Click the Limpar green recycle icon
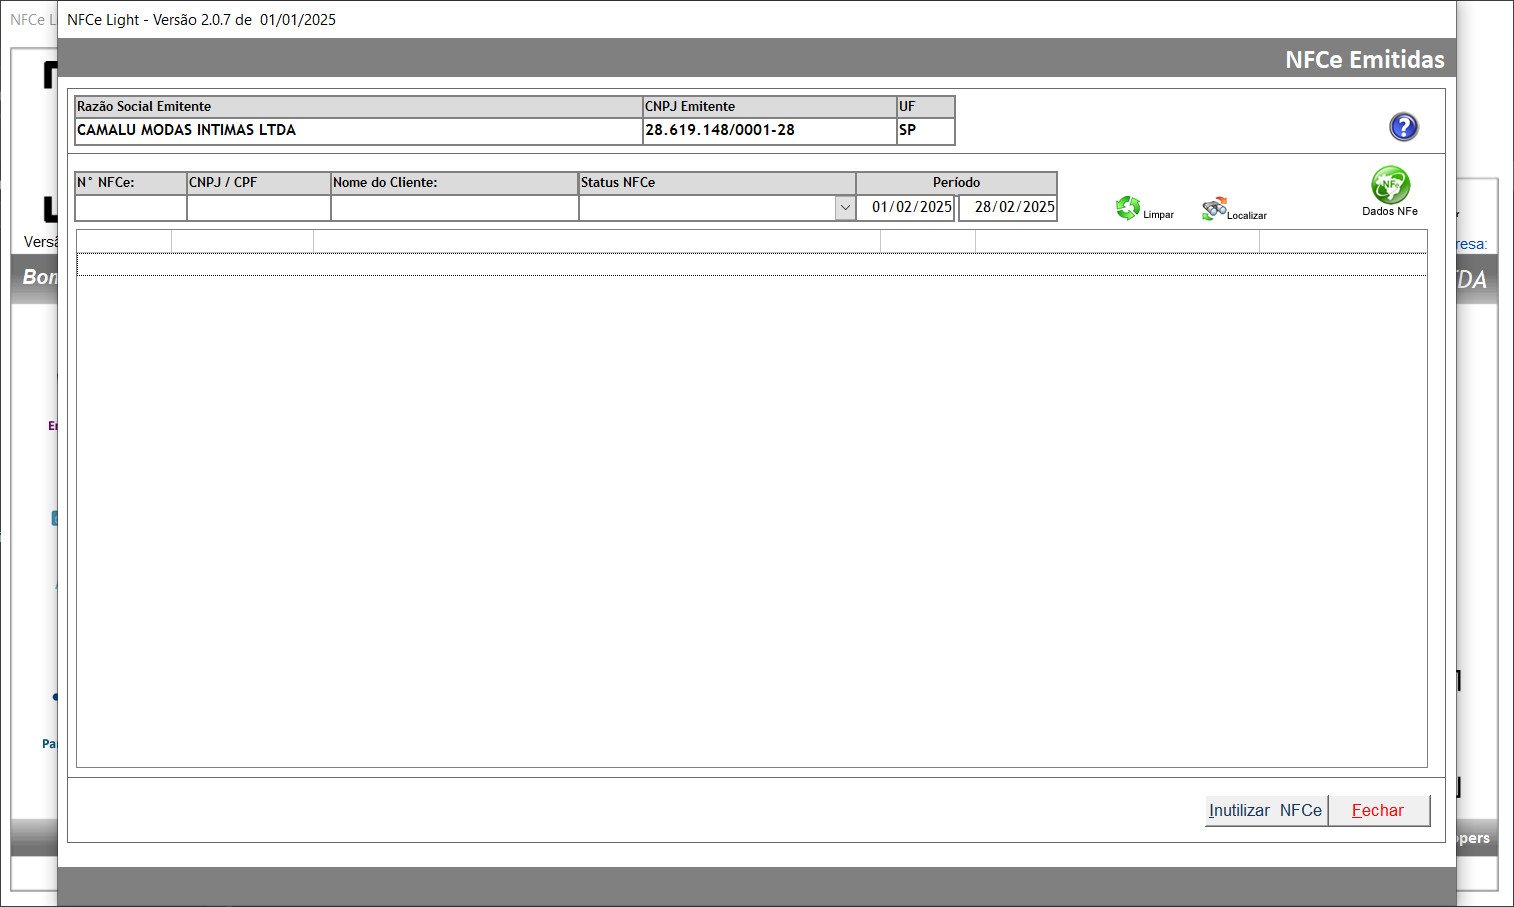 1128,208
